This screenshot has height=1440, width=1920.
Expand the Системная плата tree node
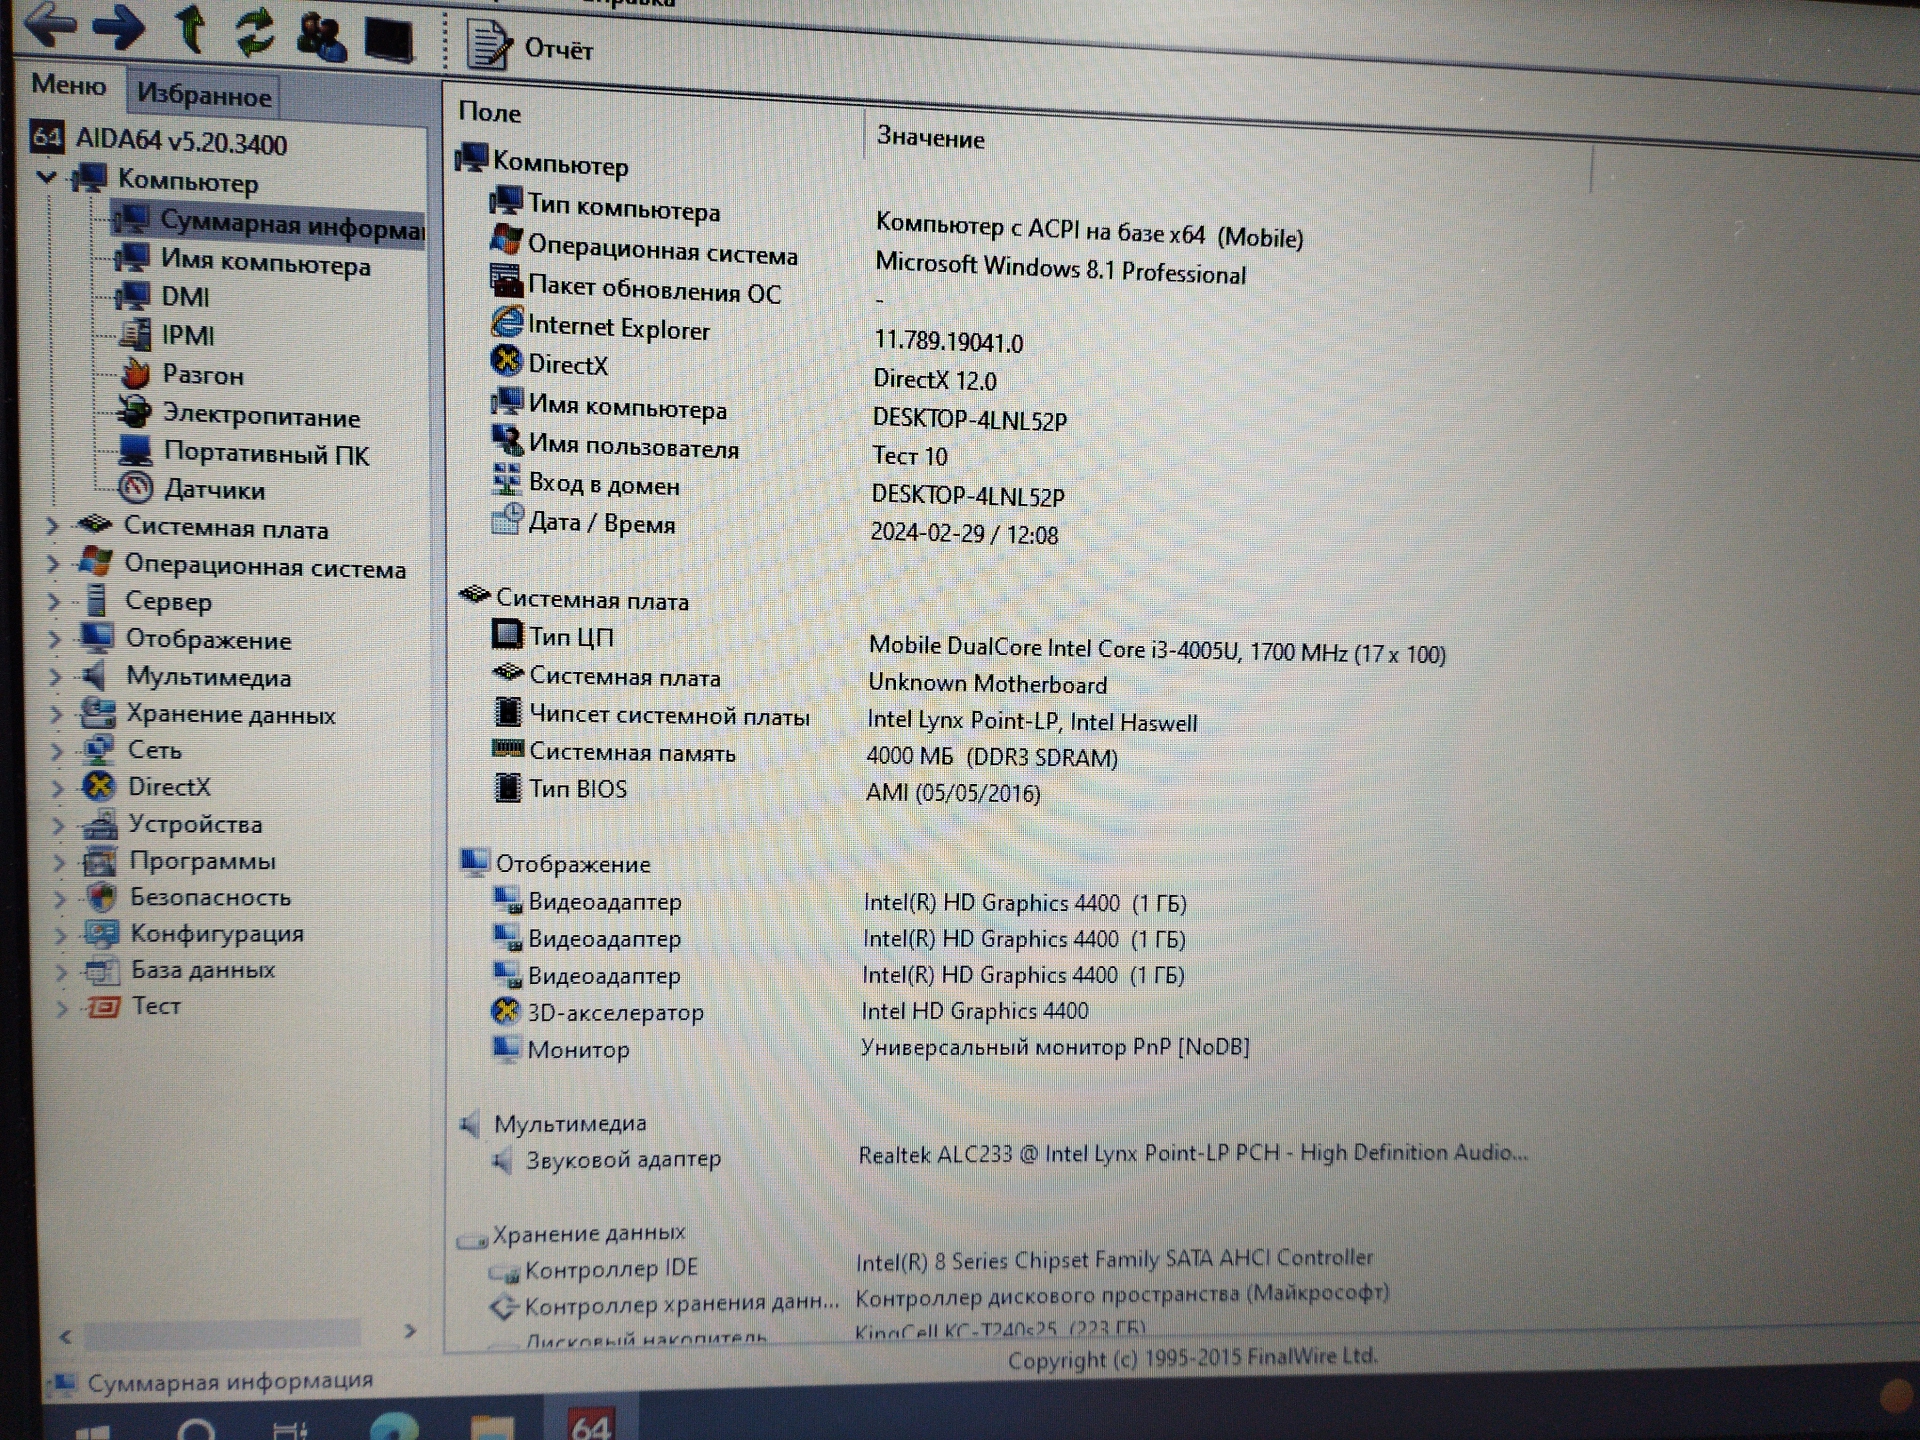[x=52, y=526]
